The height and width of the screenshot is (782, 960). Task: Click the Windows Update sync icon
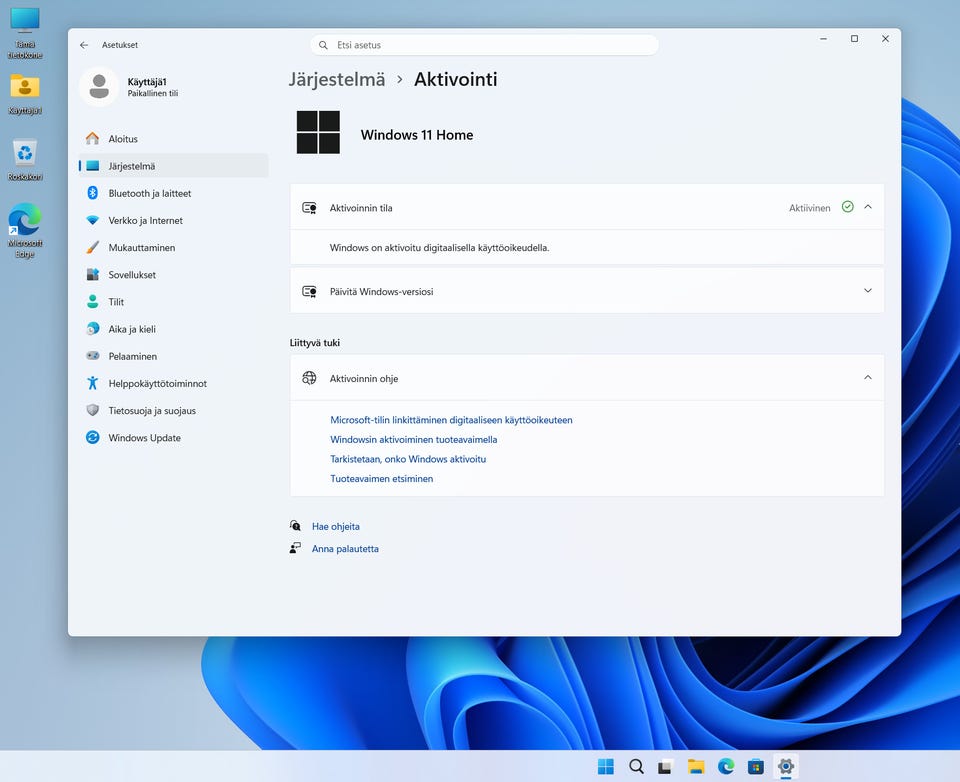click(x=92, y=437)
